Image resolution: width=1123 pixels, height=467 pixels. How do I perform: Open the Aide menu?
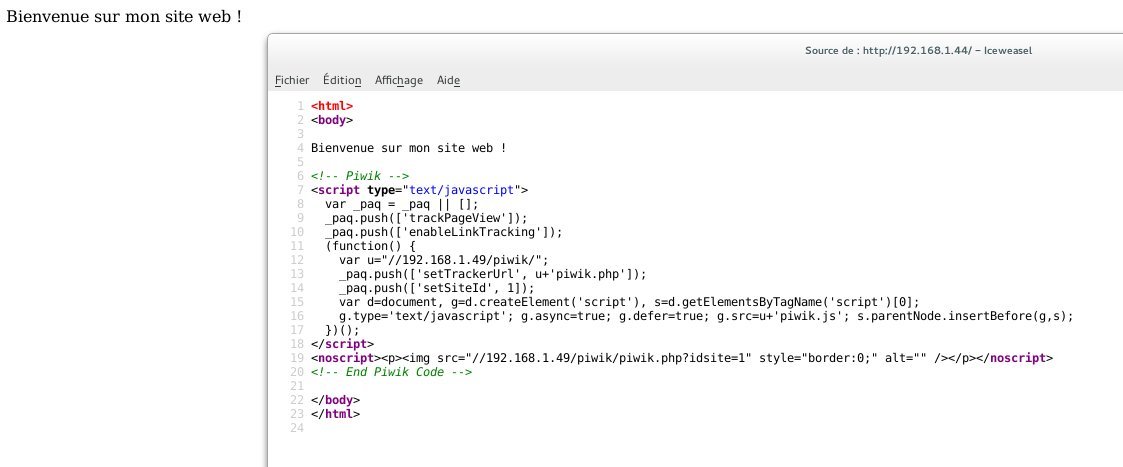point(448,80)
